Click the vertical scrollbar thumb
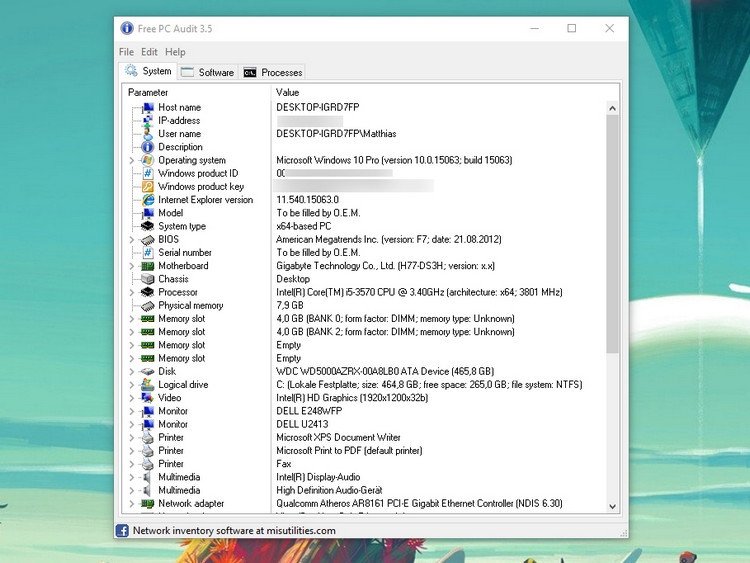 point(612,234)
